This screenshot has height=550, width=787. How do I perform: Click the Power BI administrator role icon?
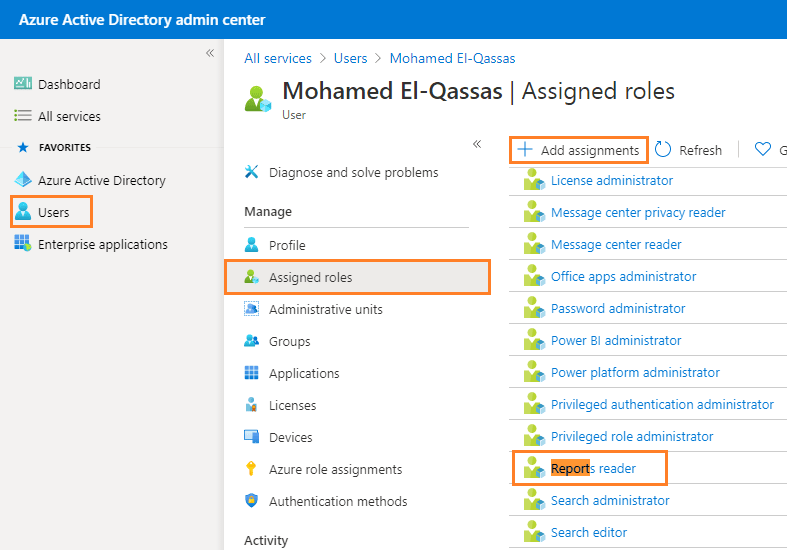[534, 340]
